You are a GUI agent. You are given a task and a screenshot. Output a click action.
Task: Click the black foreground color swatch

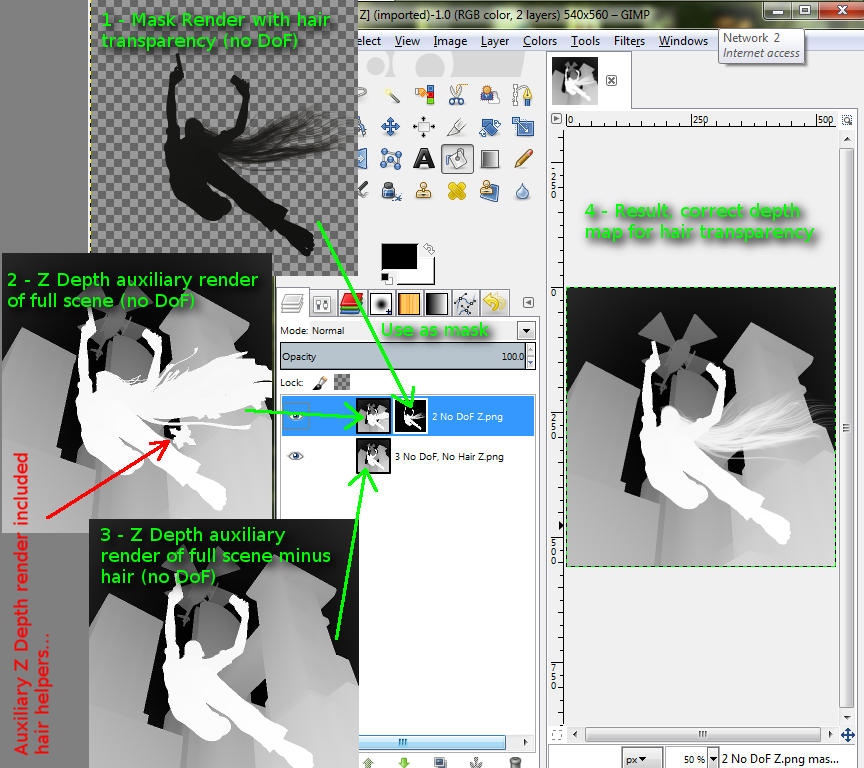click(x=400, y=257)
